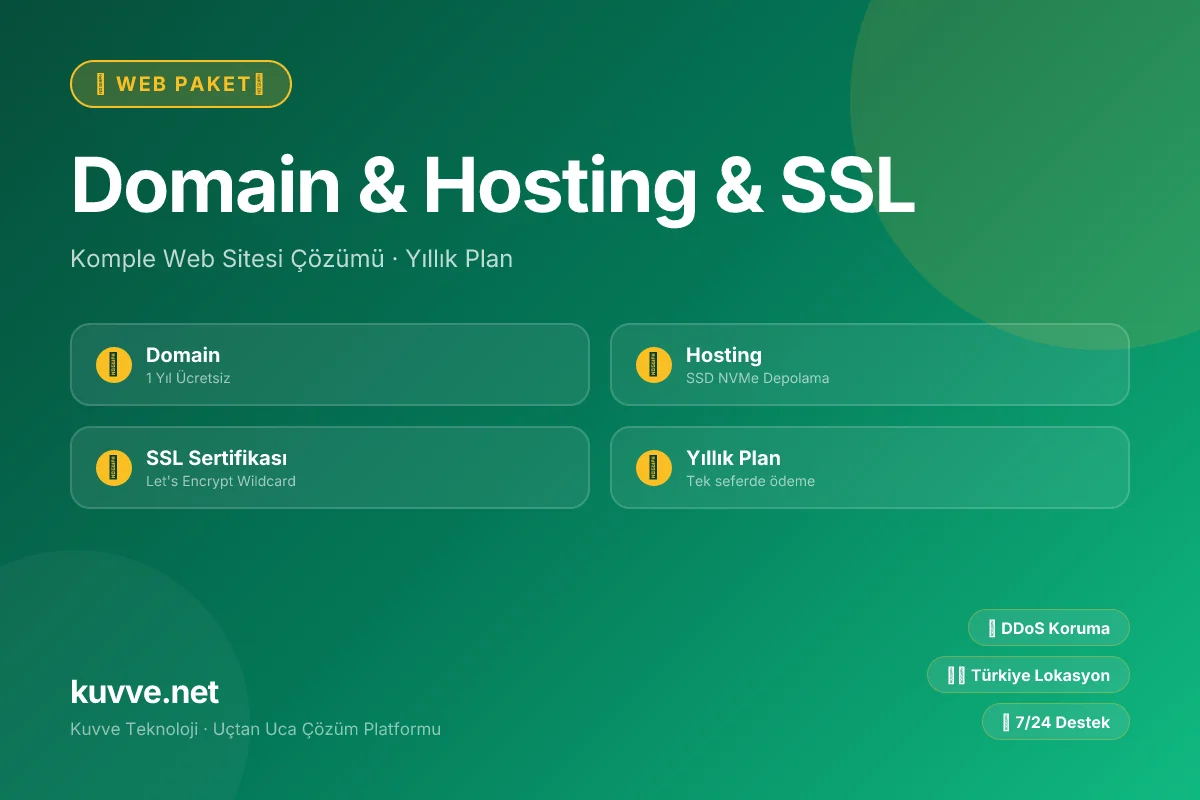Click the yellow icon in Hosting card

[654, 365]
